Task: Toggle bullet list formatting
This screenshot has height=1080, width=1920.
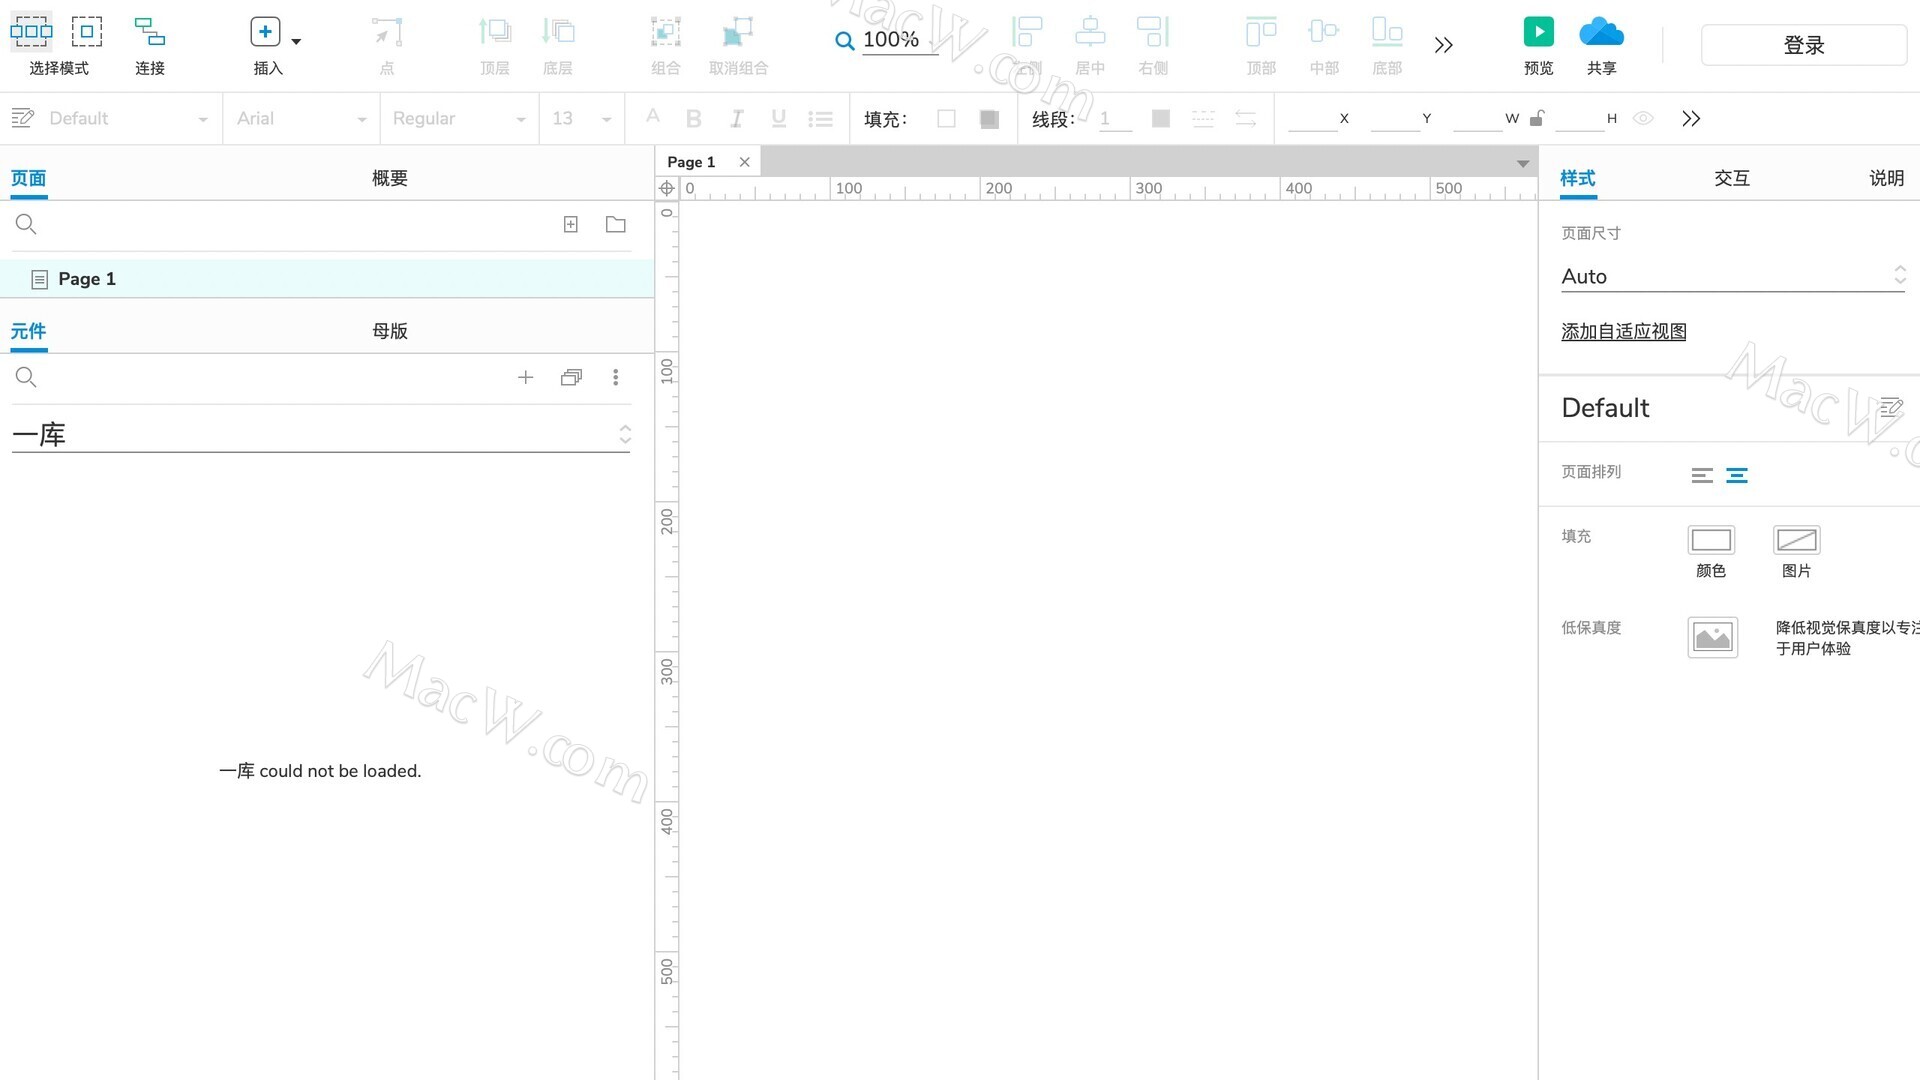Action: [821, 119]
